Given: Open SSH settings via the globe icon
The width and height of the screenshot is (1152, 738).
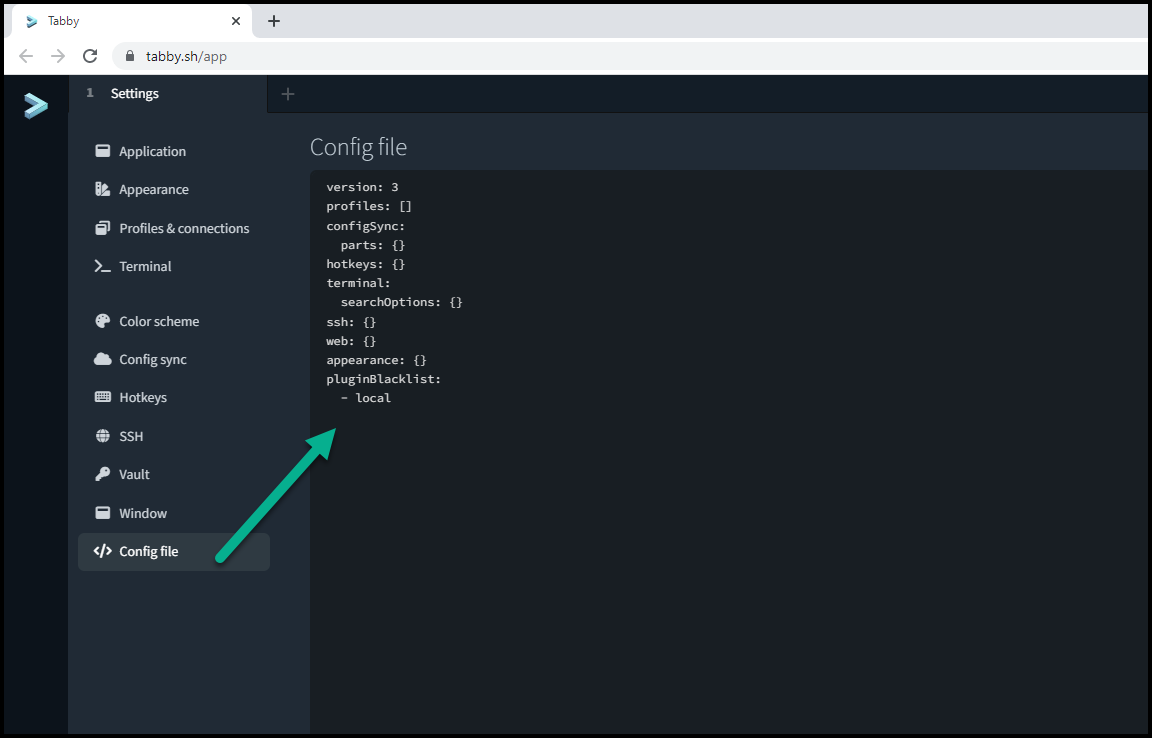Looking at the screenshot, I should coord(103,436).
